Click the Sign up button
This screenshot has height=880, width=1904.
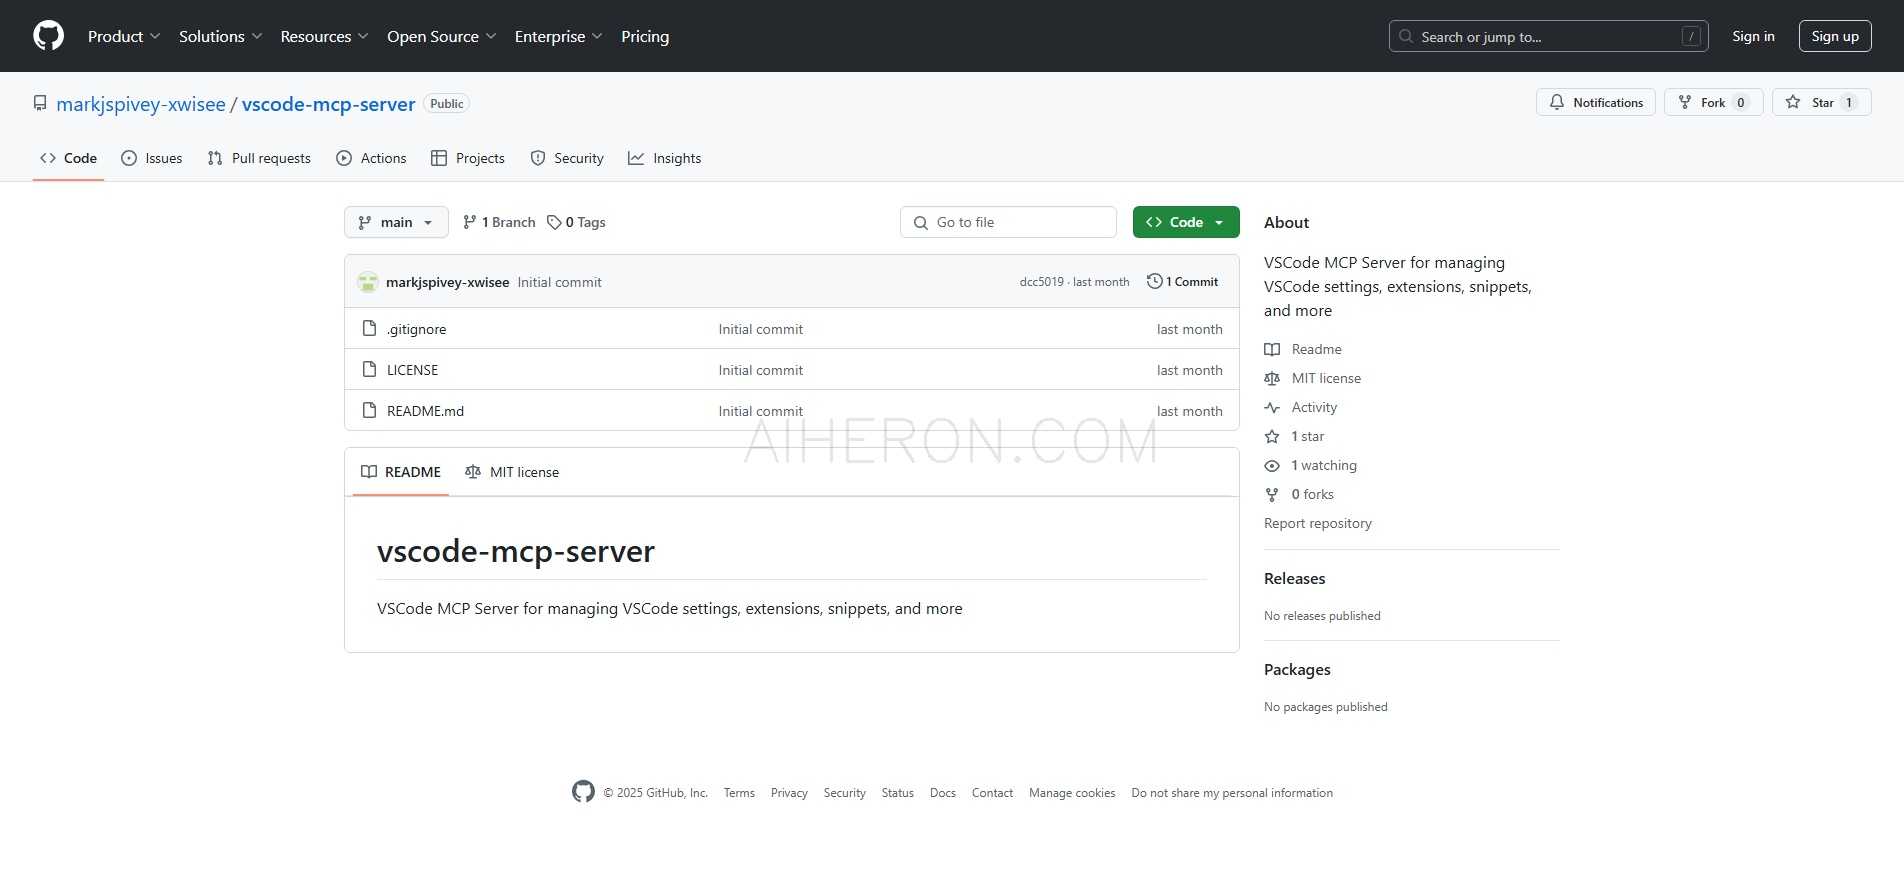pyautogui.click(x=1835, y=36)
